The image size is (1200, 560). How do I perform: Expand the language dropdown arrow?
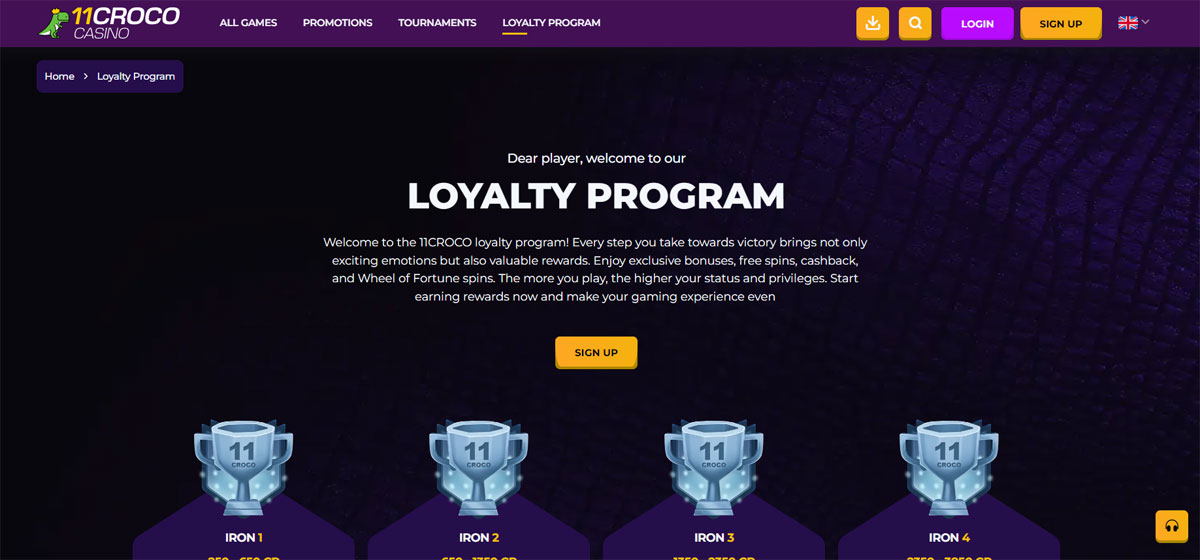(1146, 22)
